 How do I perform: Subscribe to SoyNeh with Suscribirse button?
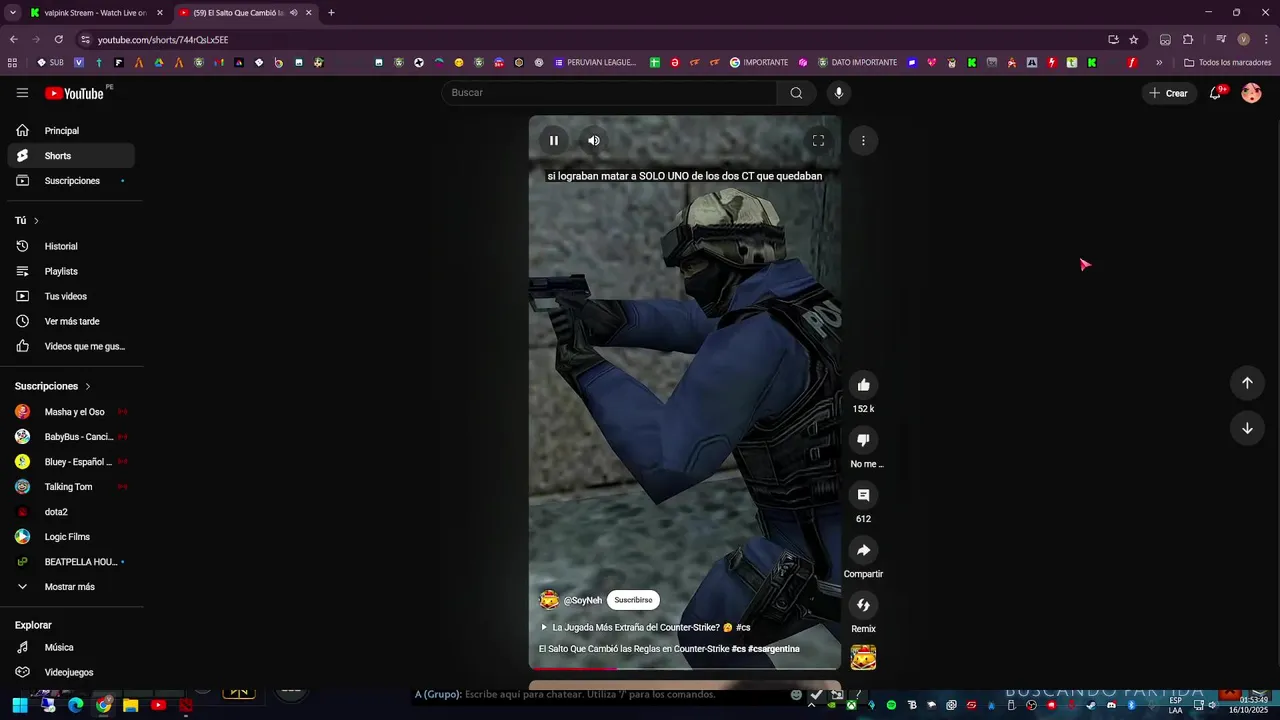pyautogui.click(x=633, y=600)
